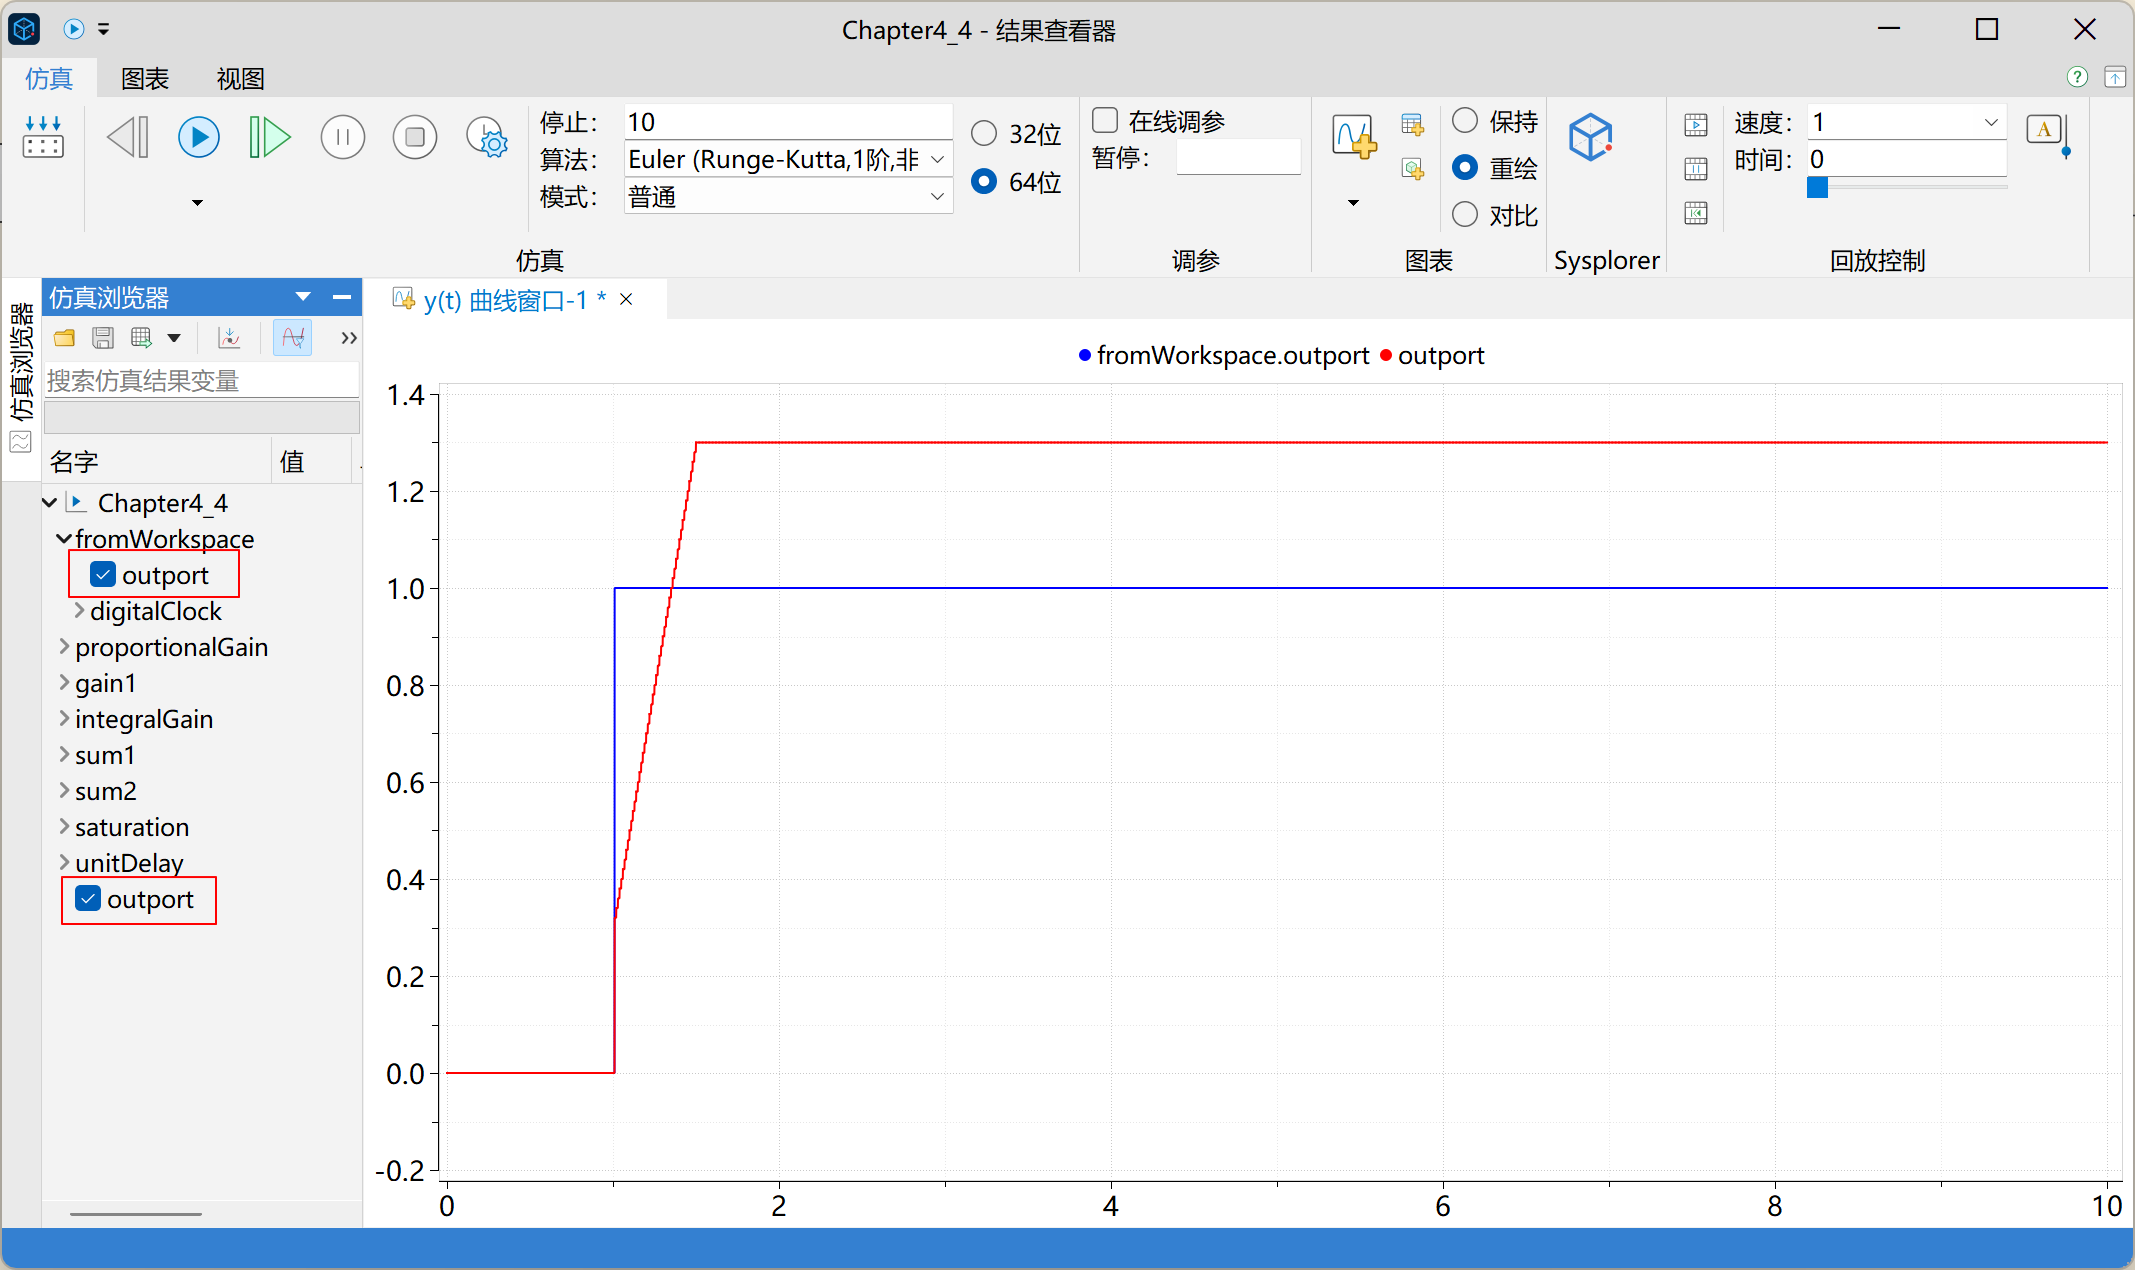The height and width of the screenshot is (1270, 2135).
Task: Switch to the 视图 ribbon tab
Action: coord(240,78)
